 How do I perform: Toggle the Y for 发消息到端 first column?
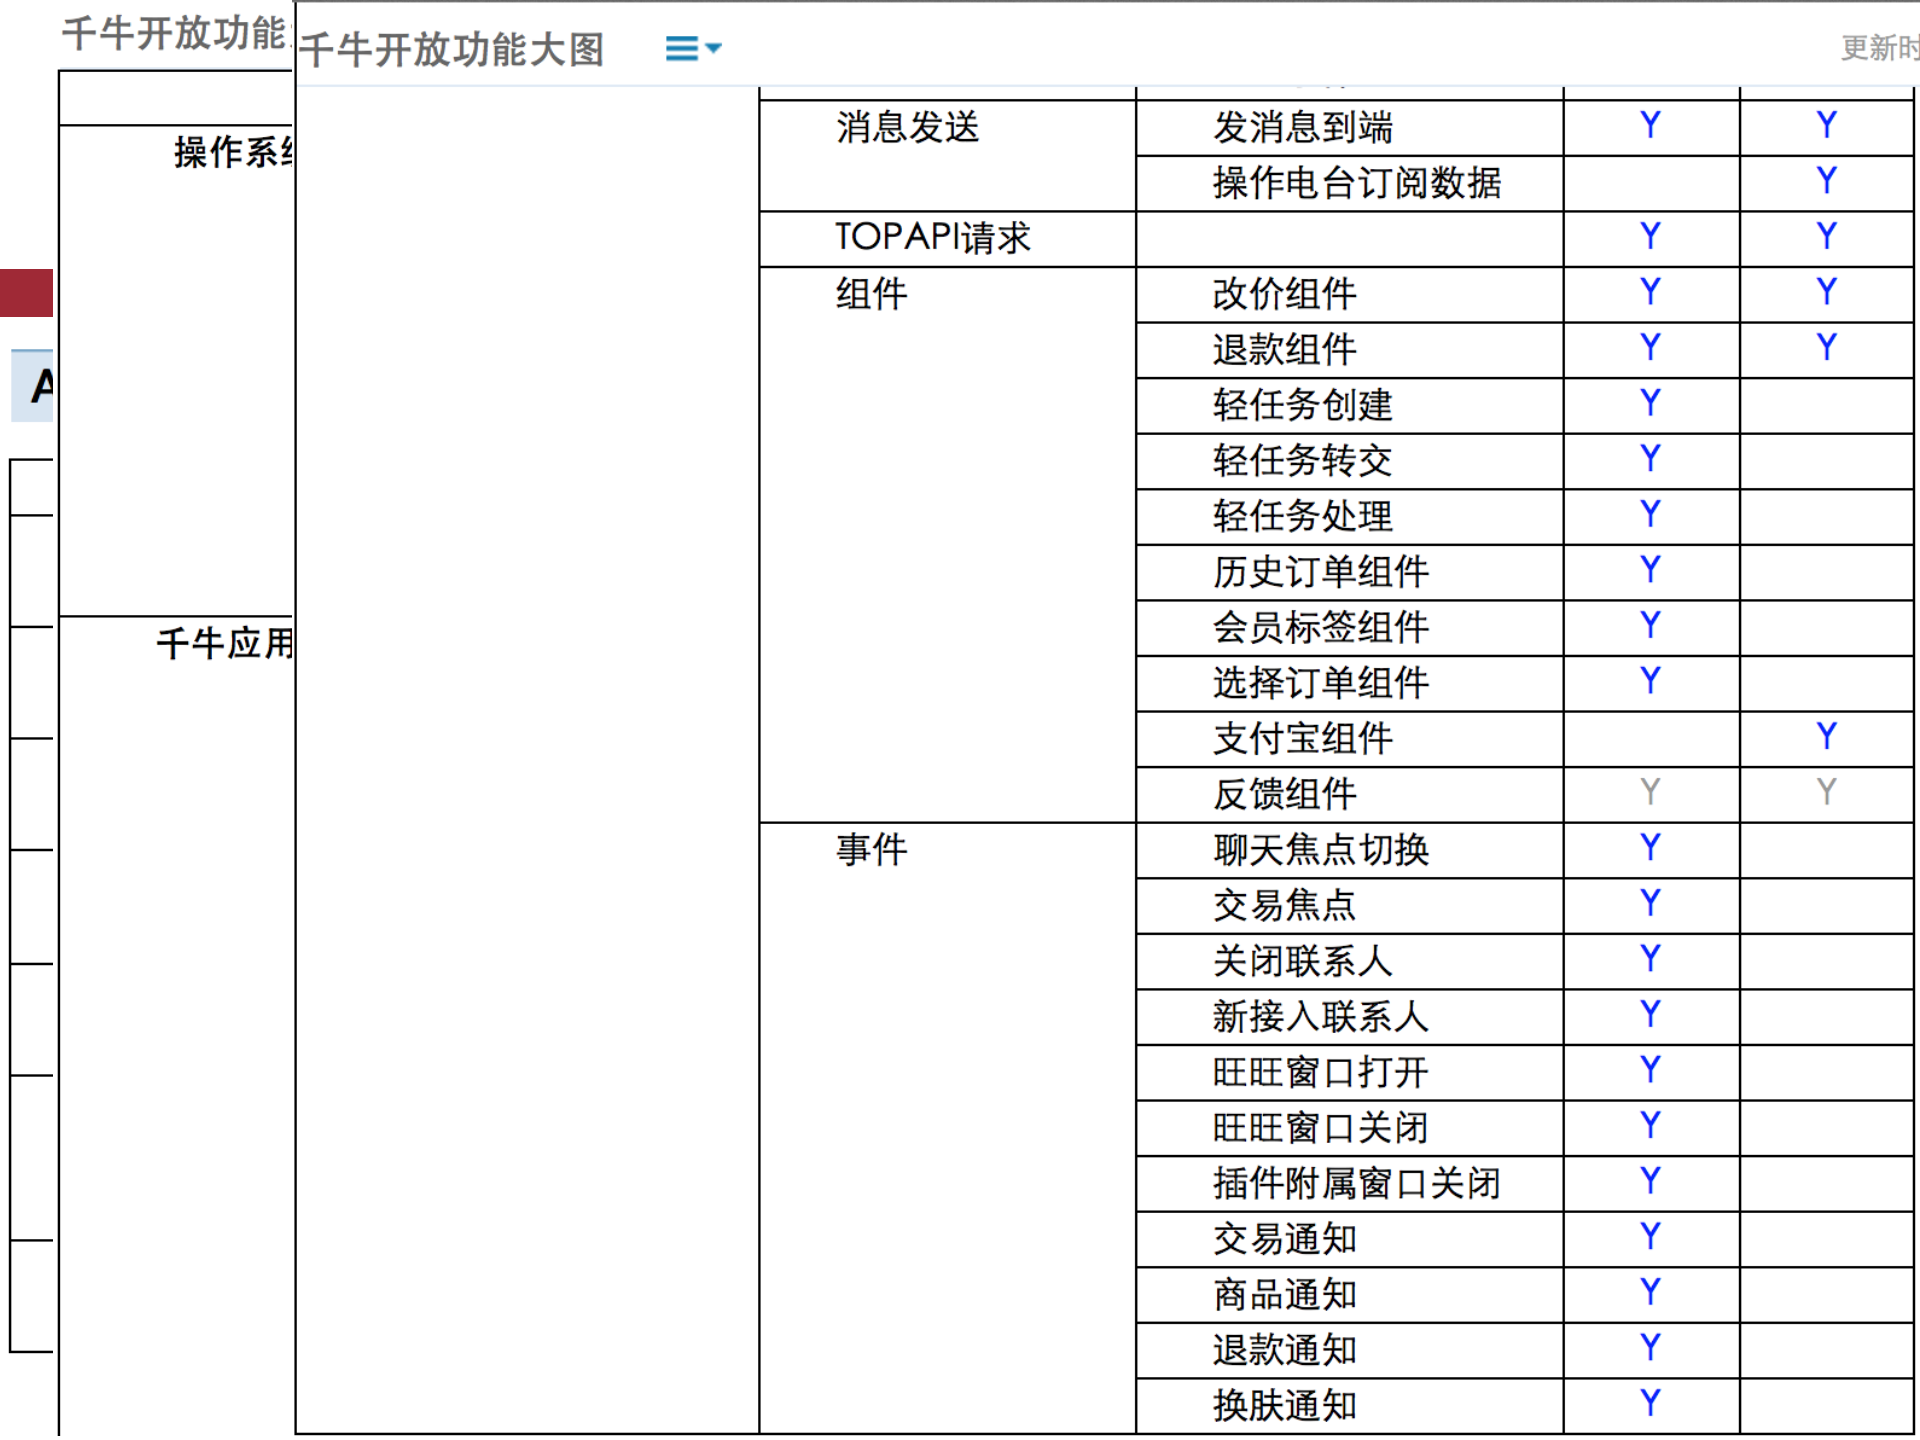tap(1650, 124)
